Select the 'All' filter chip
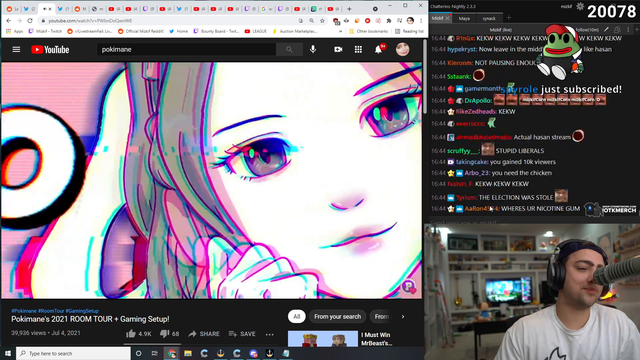This screenshot has height=360, width=640. 296,316
